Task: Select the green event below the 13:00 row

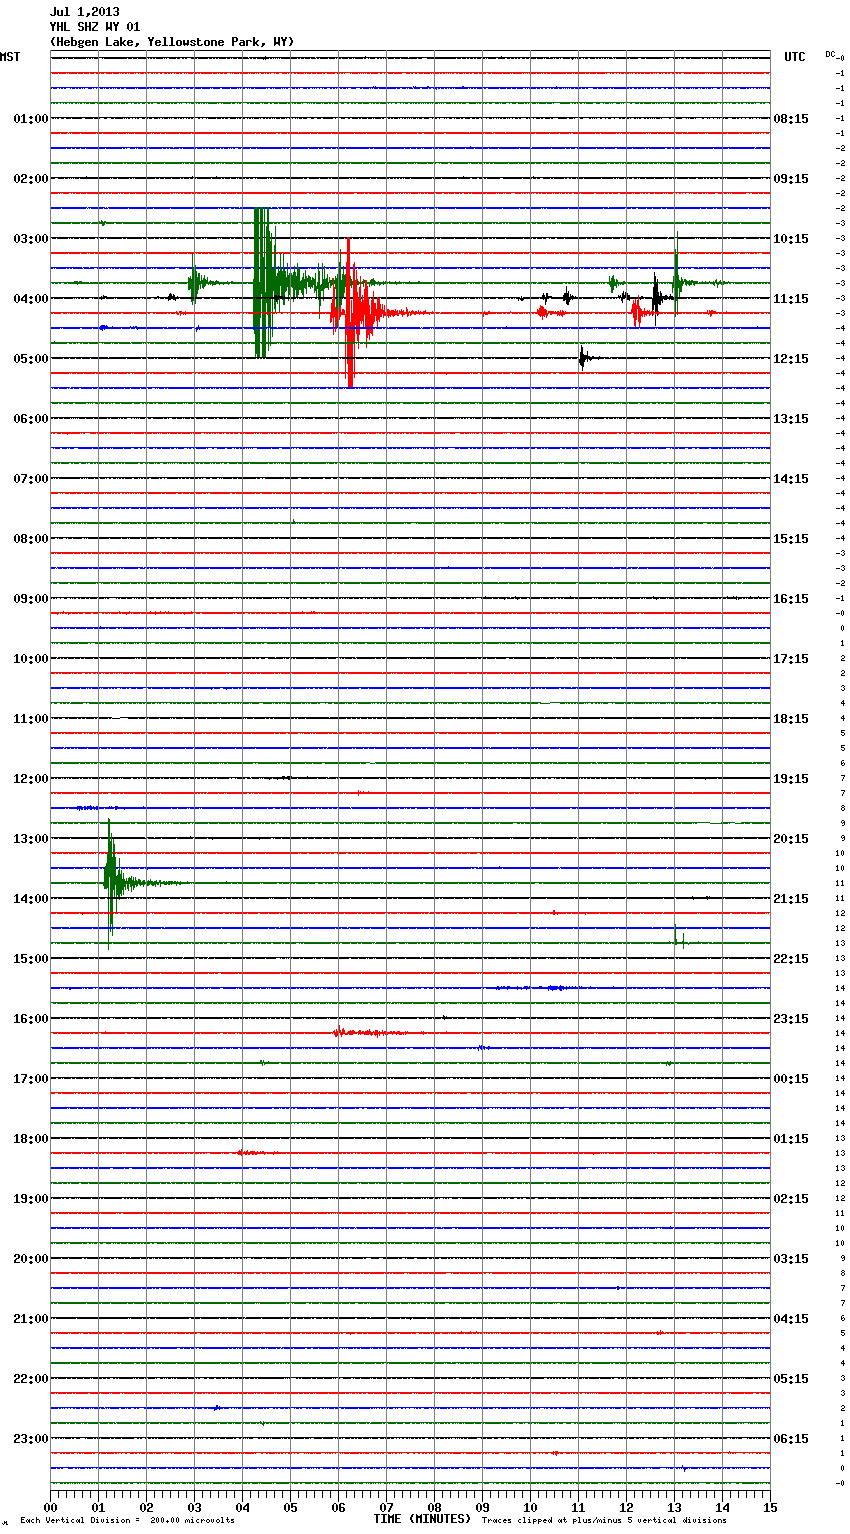Action: click(x=111, y=882)
